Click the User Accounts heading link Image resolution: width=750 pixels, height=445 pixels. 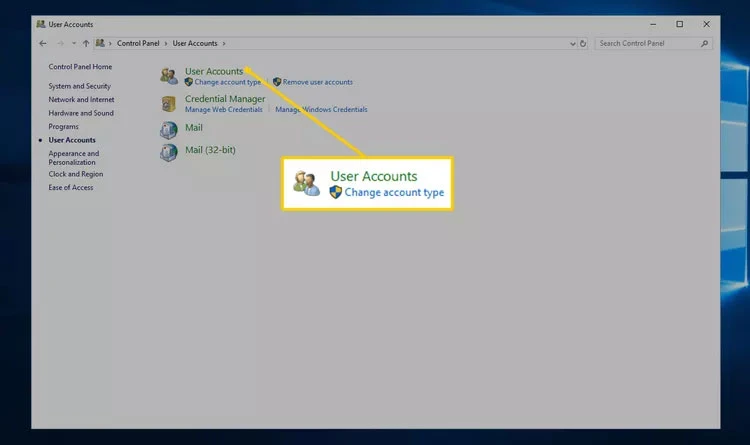coord(214,71)
